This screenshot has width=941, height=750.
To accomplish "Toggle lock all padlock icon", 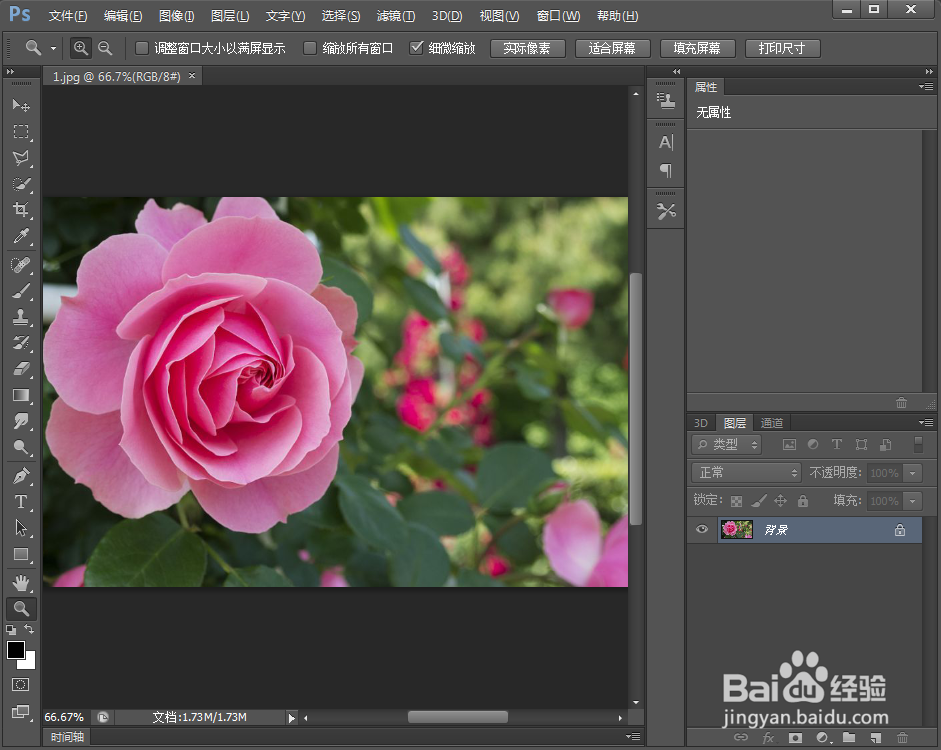I will (803, 500).
